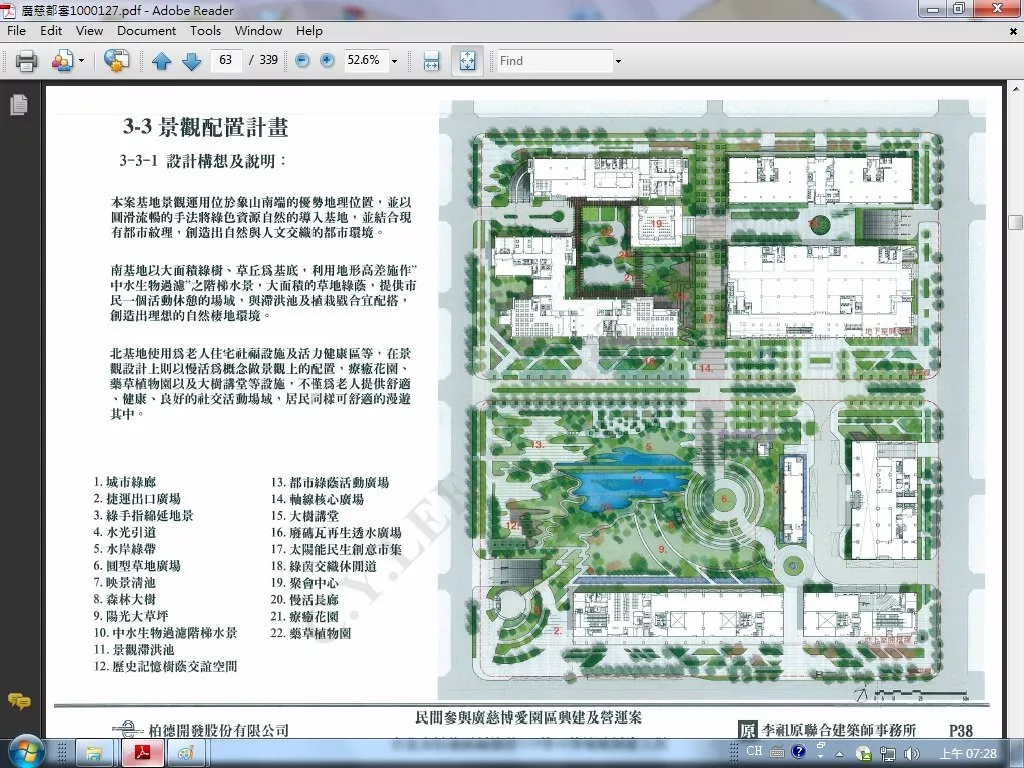Open the View menu
1024x768 pixels.
click(x=89, y=31)
